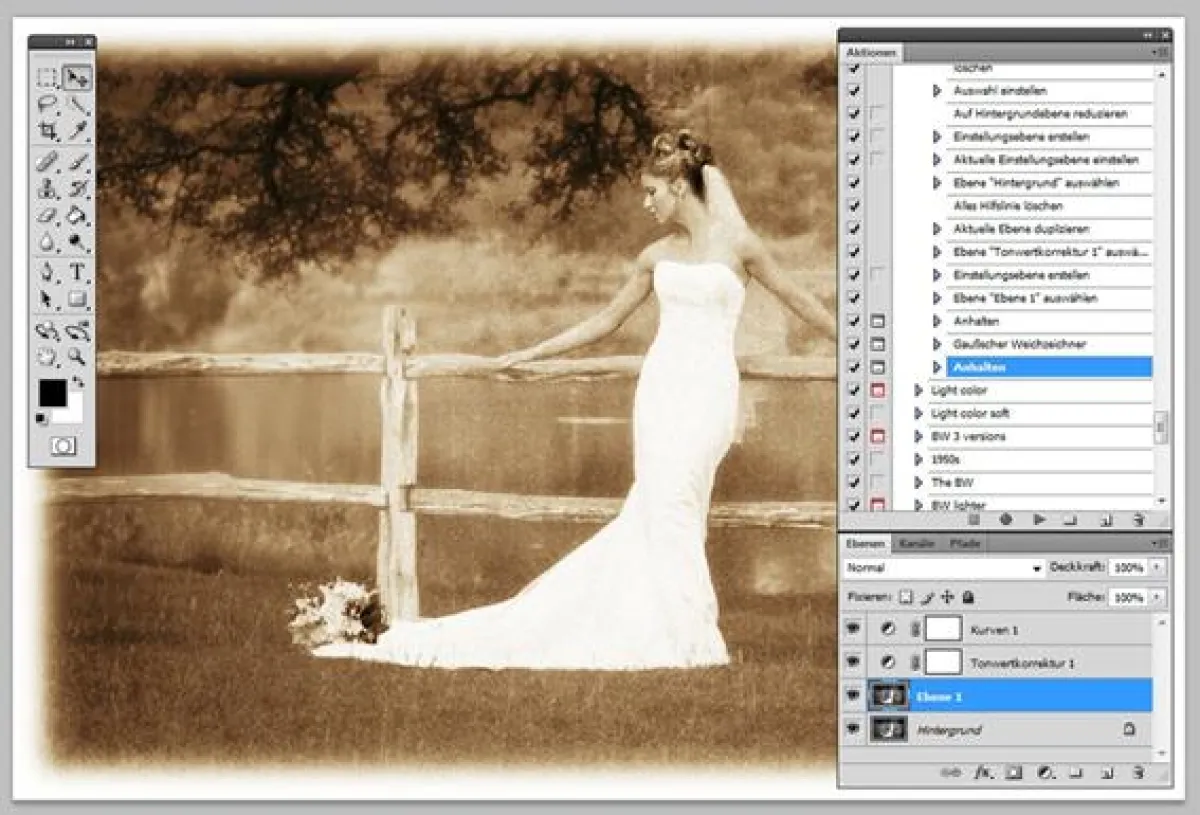Pick the Crop tool in the toolbox
The height and width of the screenshot is (815, 1200).
47,131
